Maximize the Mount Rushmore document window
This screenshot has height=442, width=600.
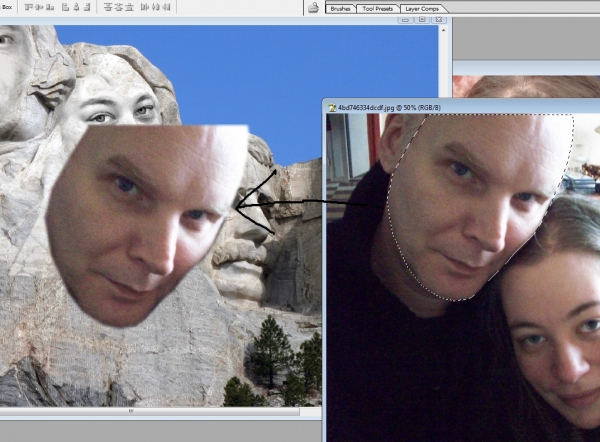pyautogui.click(x=422, y=20)
